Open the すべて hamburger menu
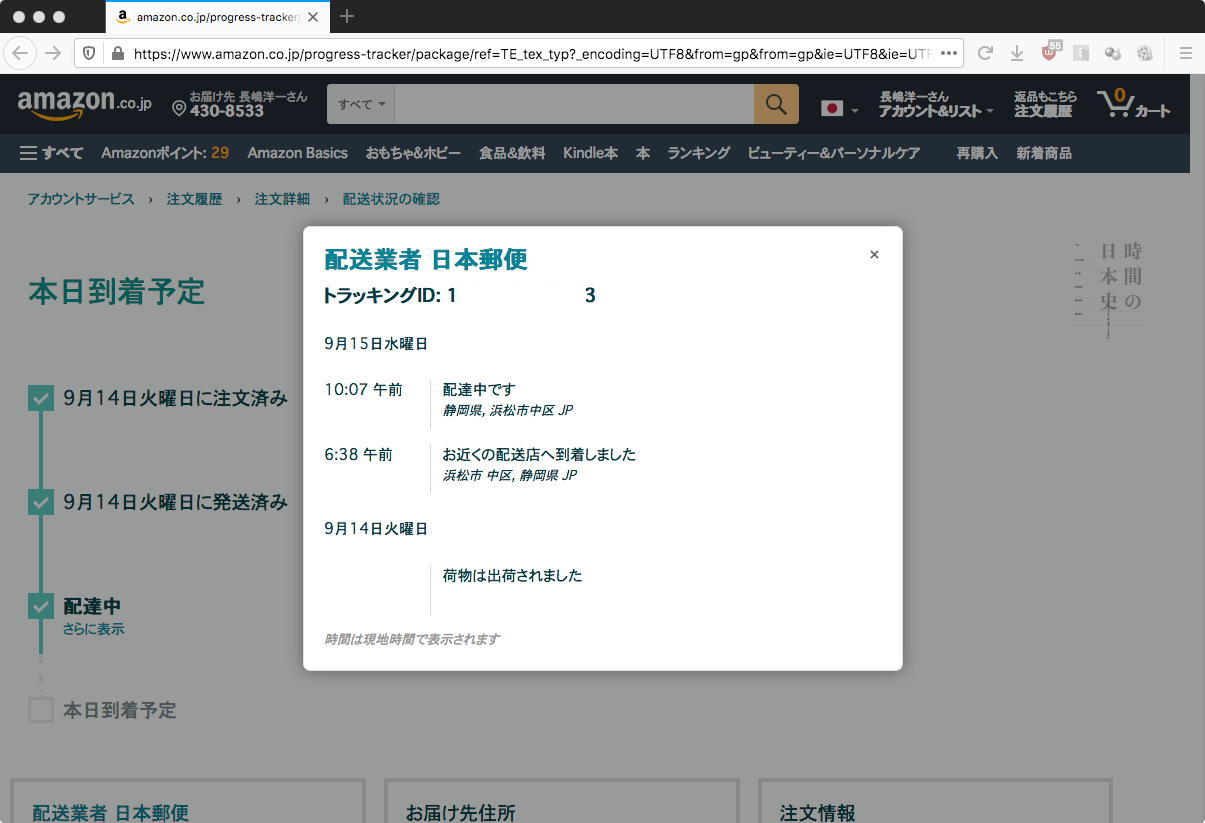 click(52, 153)
